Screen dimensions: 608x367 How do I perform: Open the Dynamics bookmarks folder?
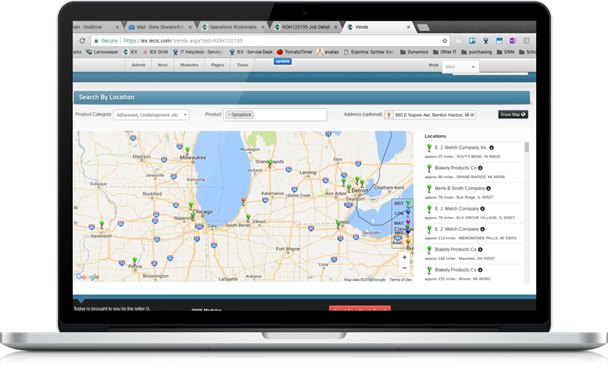(x=414, y=52)
